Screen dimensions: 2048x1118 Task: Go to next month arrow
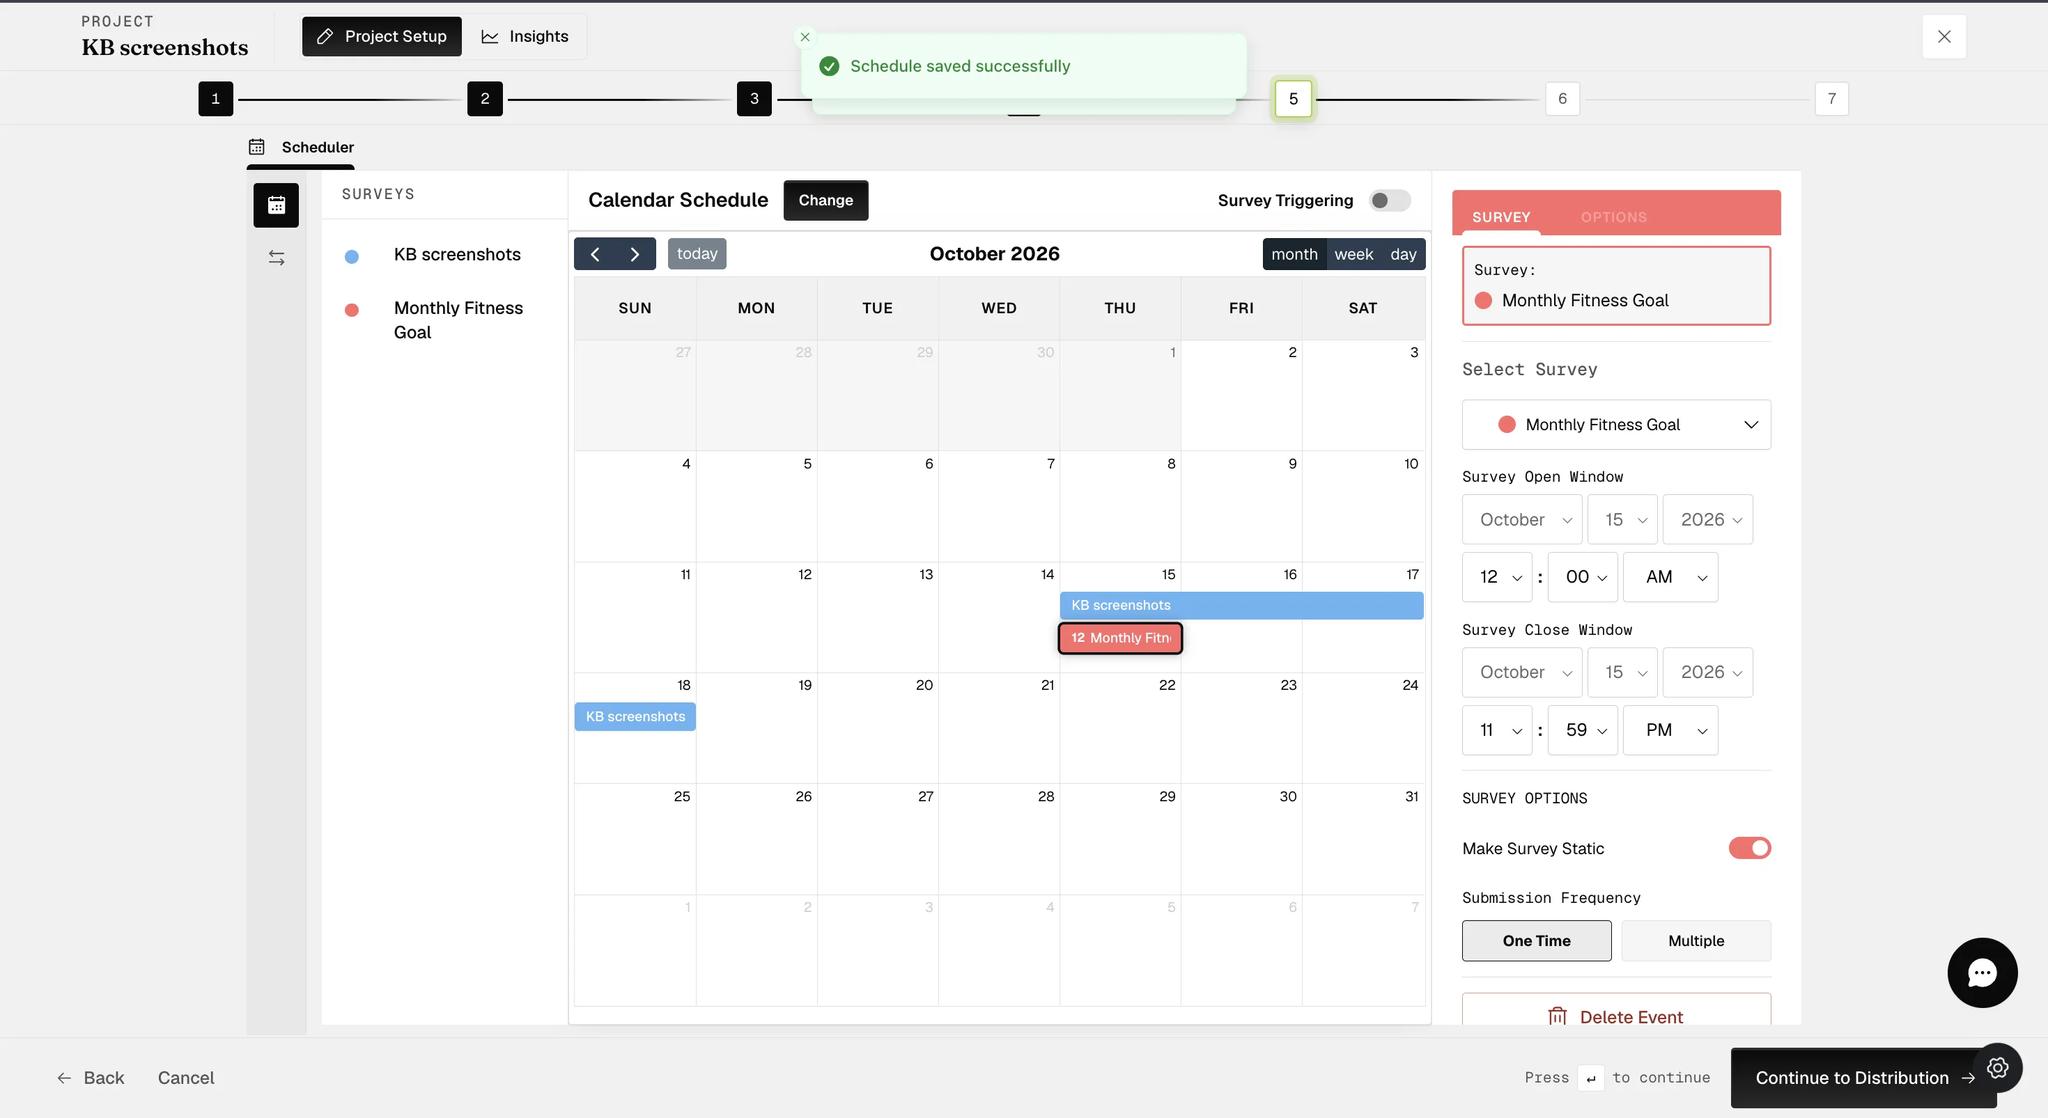(x=635, y=254)
